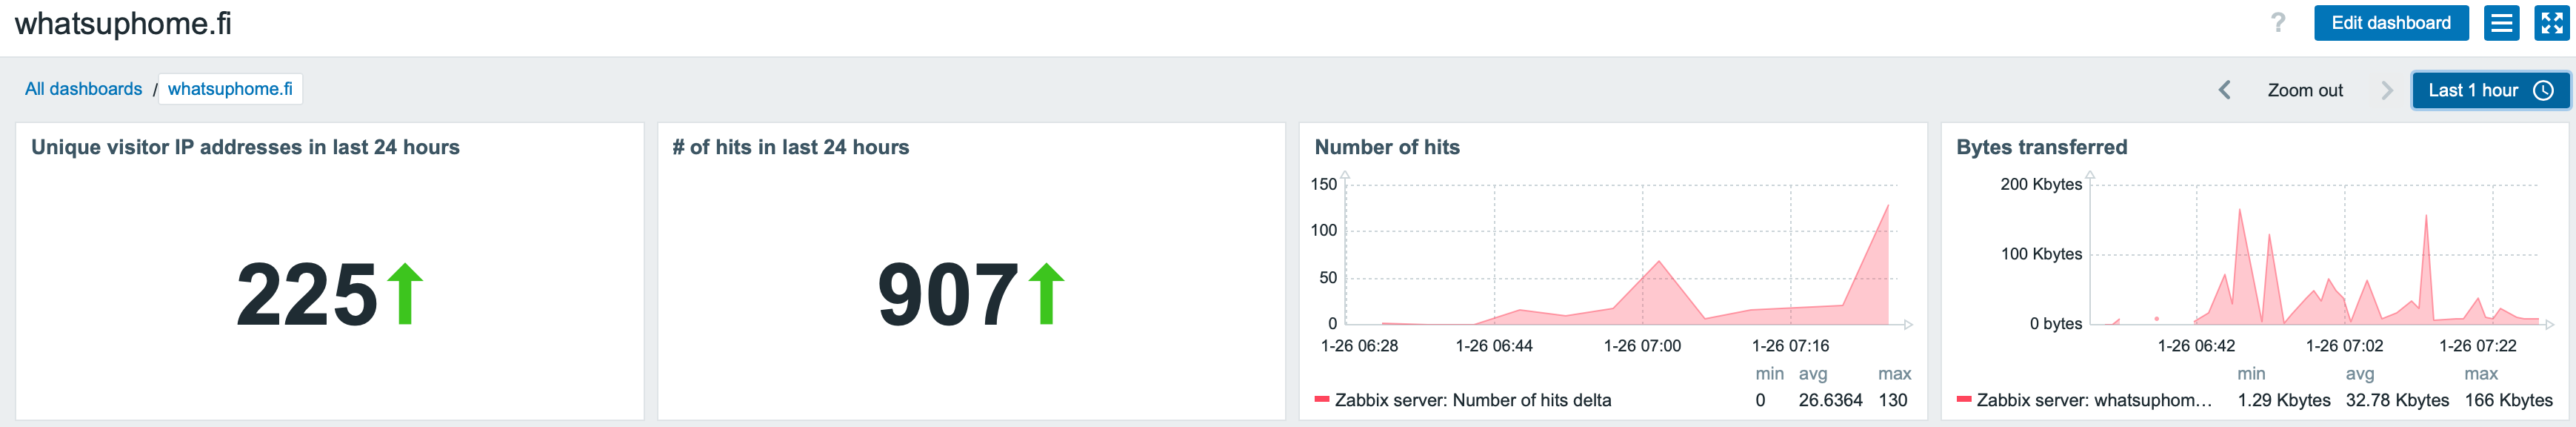Click the green arrow beside 907
This screenshot has height=427, width=2576.
point(1046,294)
